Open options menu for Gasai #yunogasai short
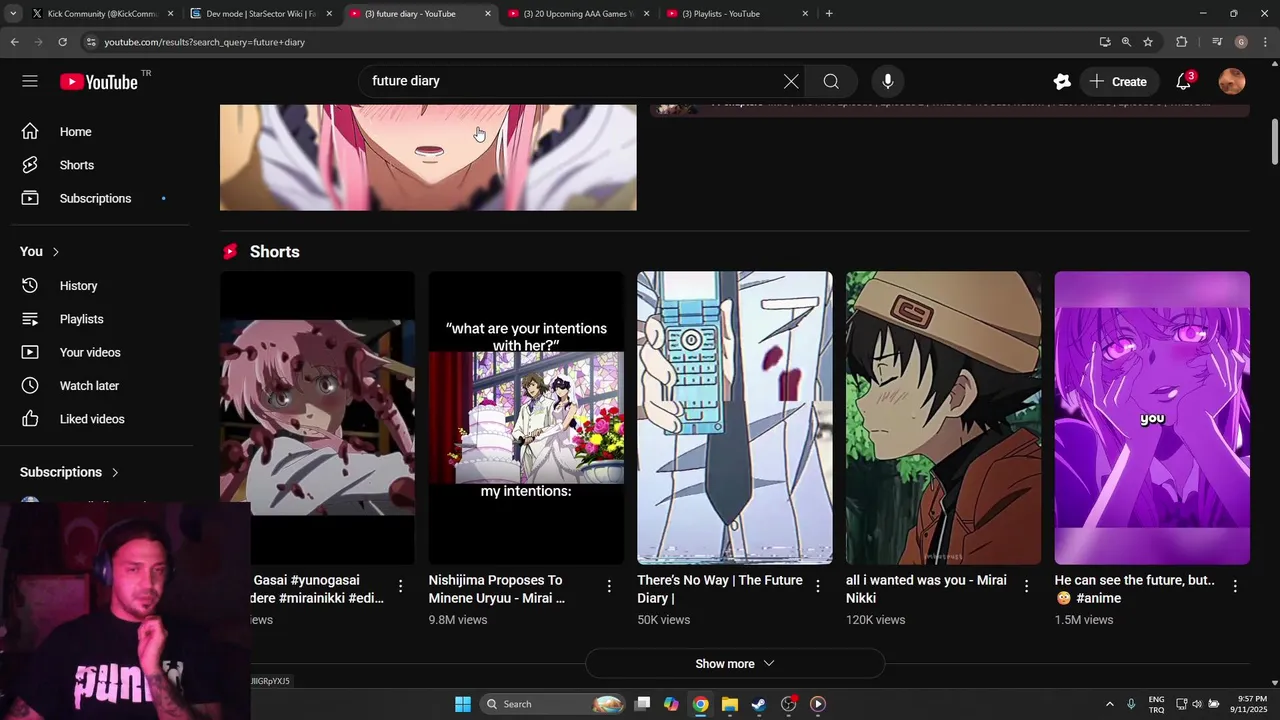Screen dimensions: 1280x720 (400, 586)
